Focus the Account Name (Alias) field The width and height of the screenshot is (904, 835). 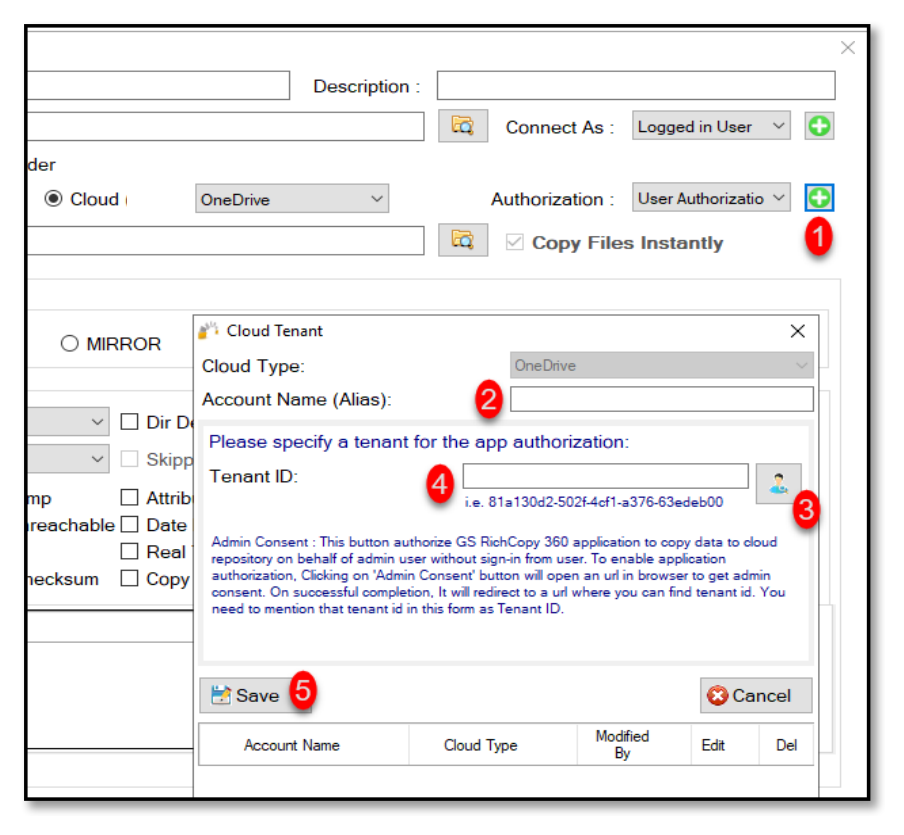point(661,399)
